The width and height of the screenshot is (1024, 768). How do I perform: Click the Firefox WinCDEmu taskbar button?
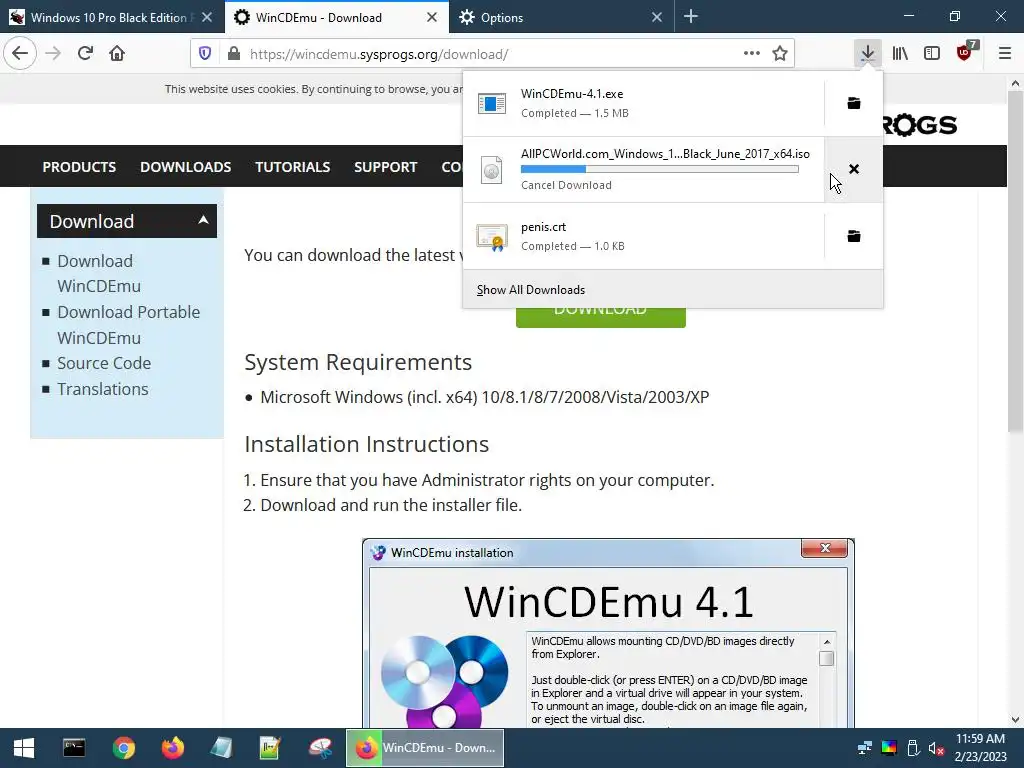425,748
